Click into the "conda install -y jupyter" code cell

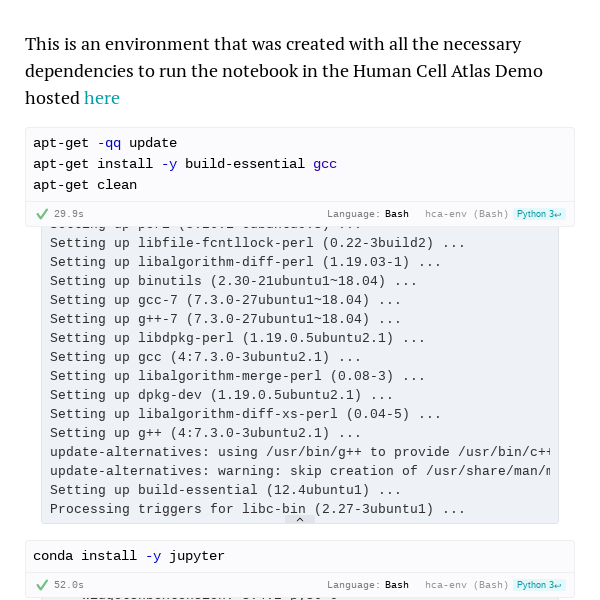pos(300,556)
